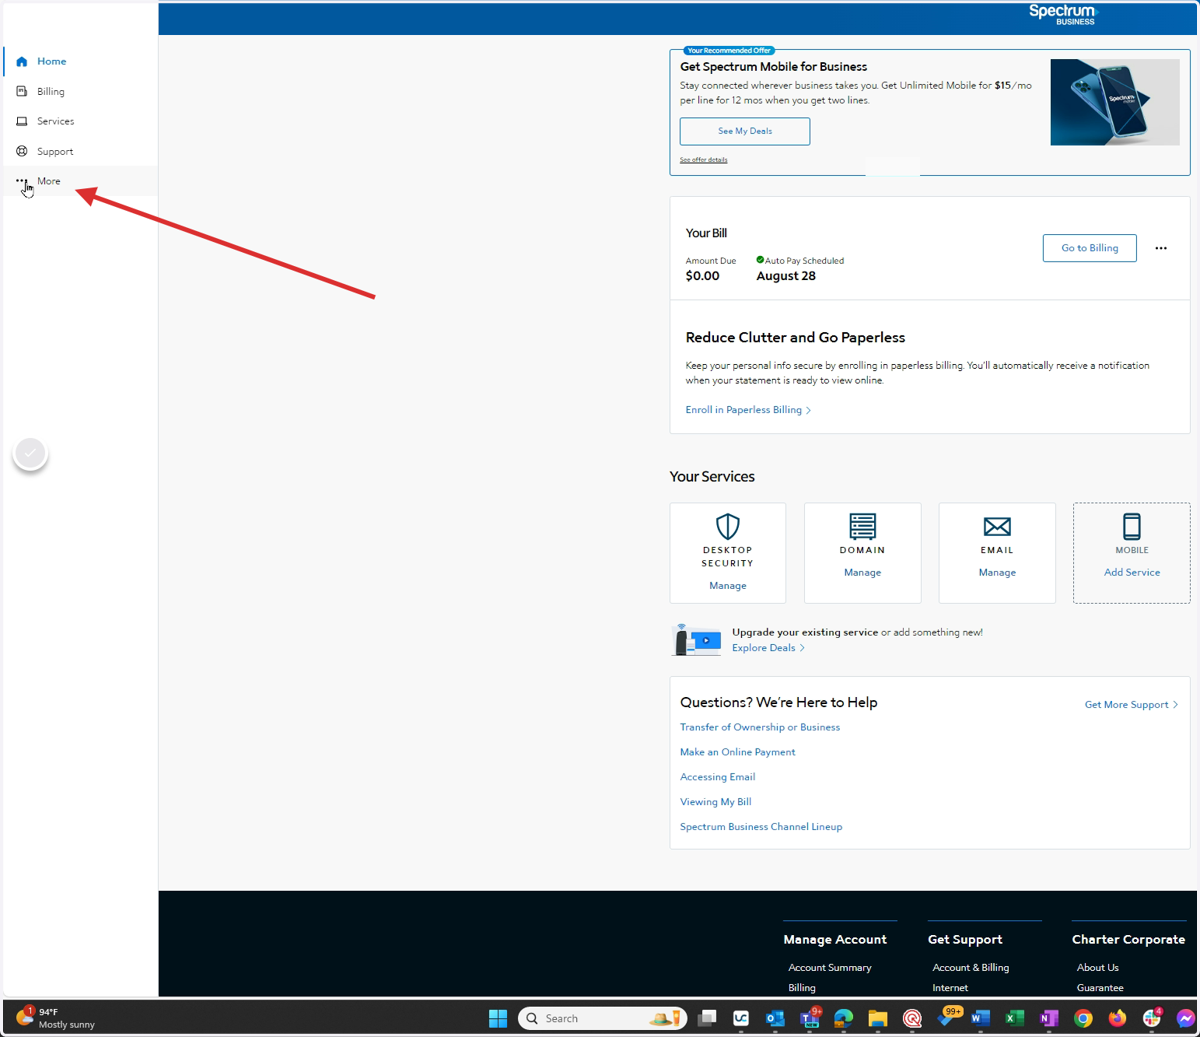Click Account Summary in the footer
The image size is (1200, 1037).
click(830, 968)
